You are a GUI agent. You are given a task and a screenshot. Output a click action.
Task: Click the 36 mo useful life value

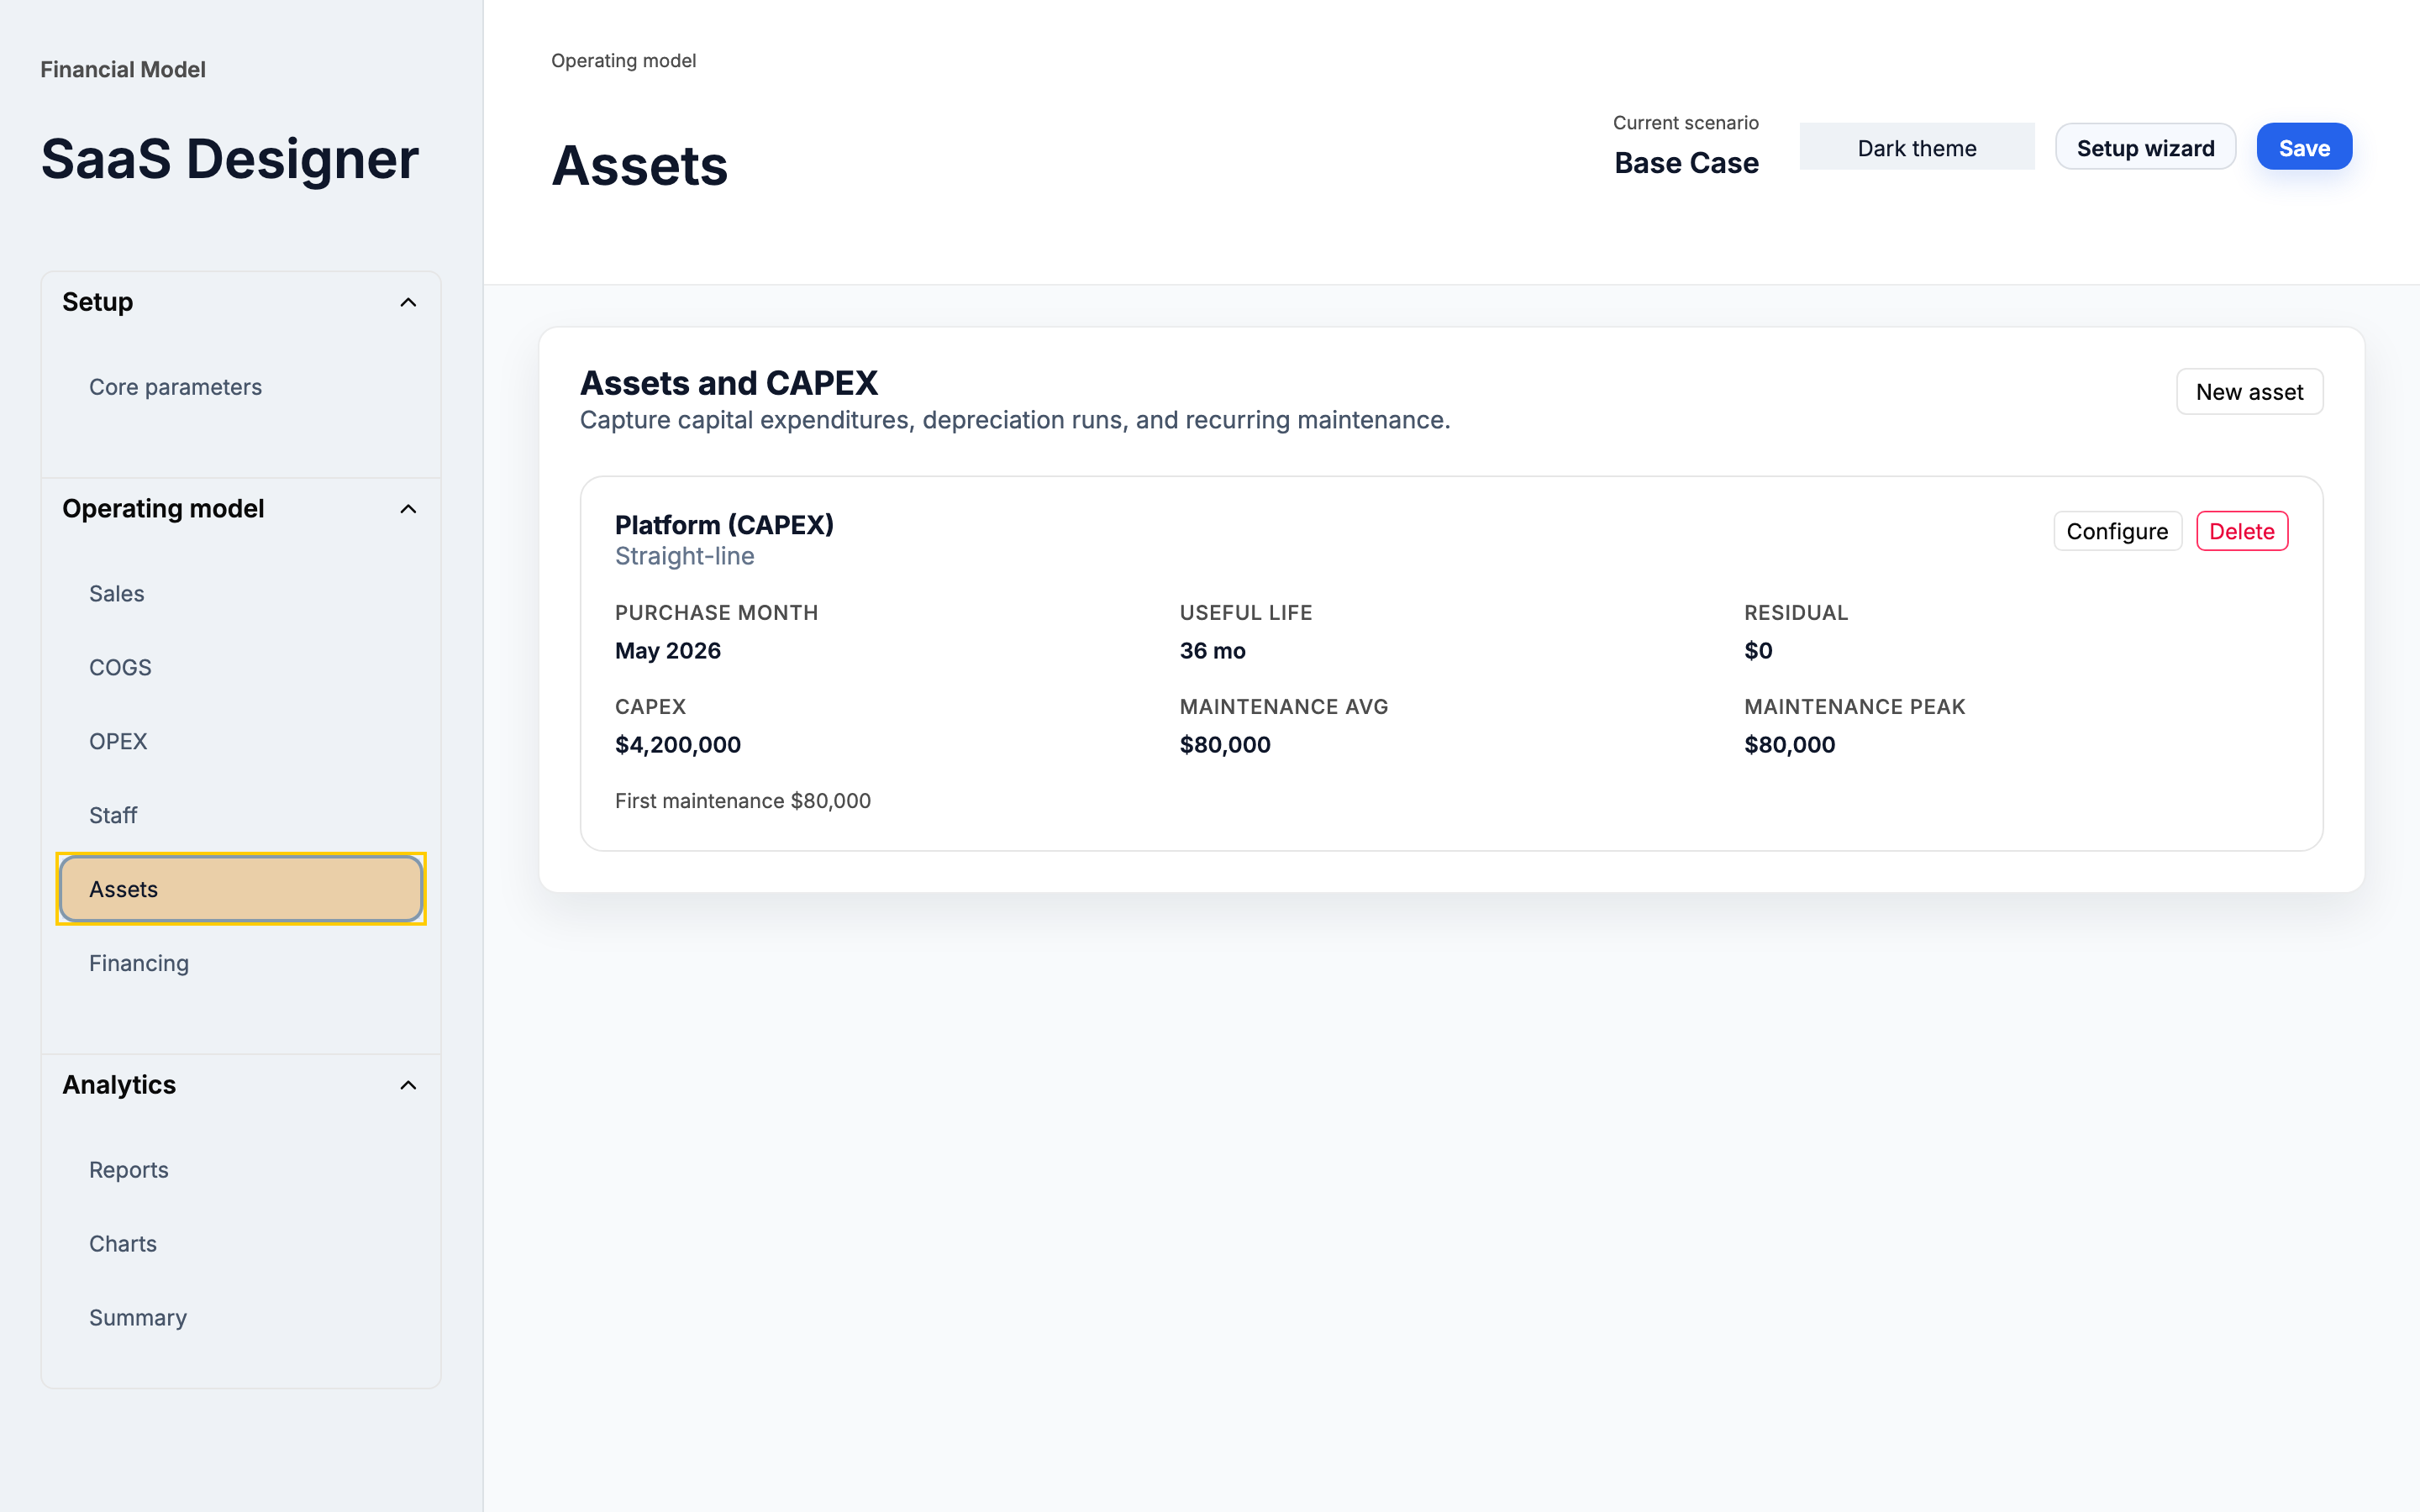pyautogui.click(x=1212, y=651)
